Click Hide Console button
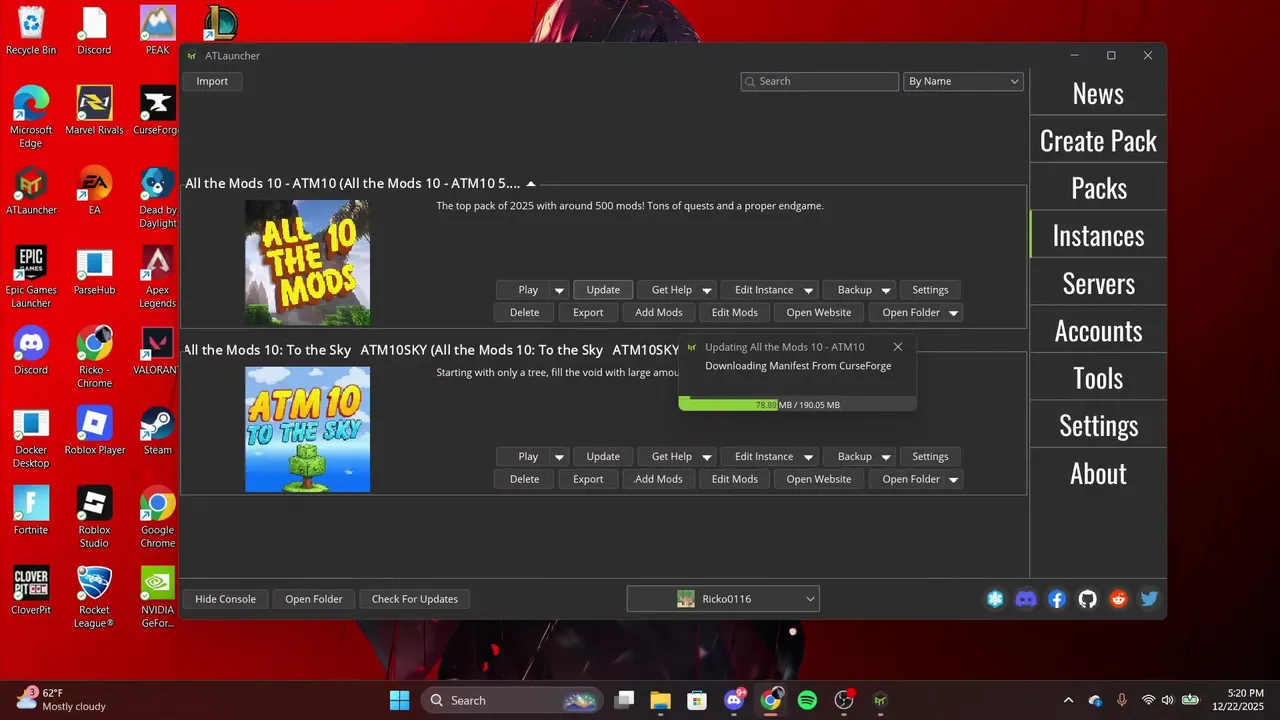1280x720 pixels. pos(225,599)
